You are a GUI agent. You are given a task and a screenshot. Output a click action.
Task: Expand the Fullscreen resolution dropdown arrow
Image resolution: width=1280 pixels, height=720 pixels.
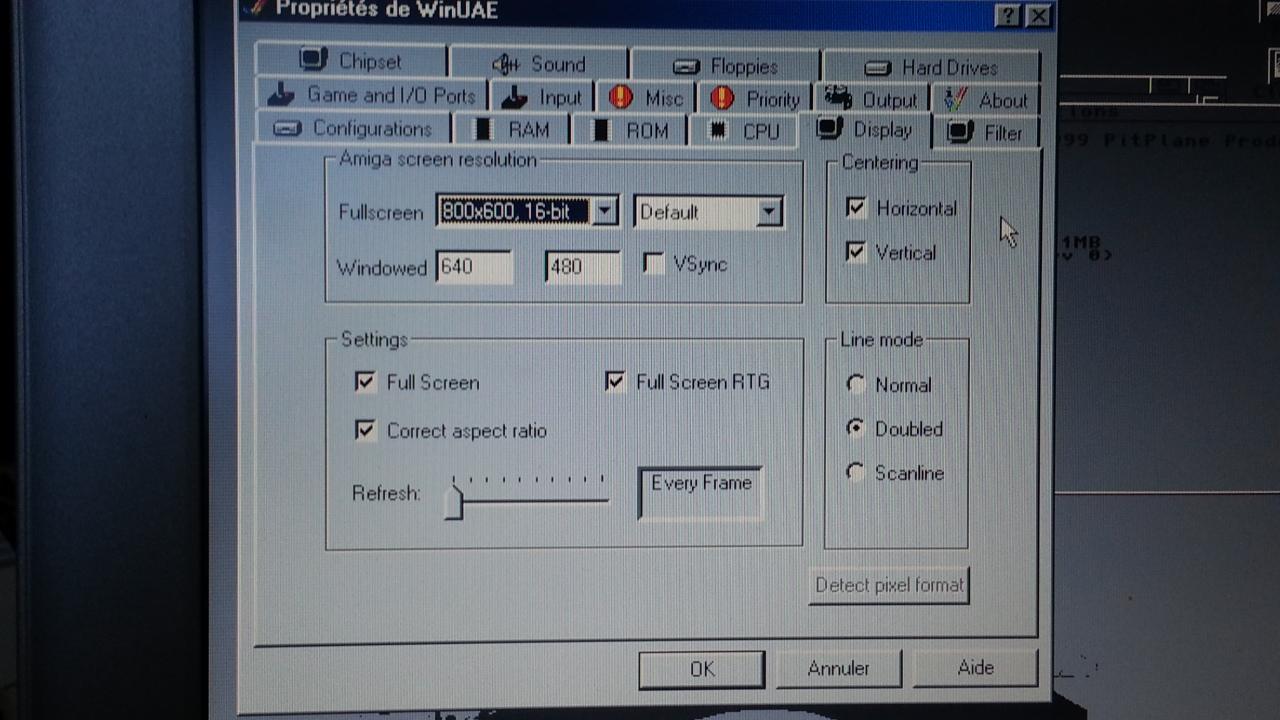click(x=604, y=211)
